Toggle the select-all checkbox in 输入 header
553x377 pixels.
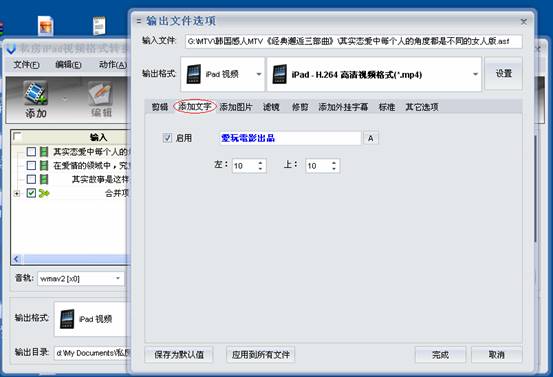point(17,136)
